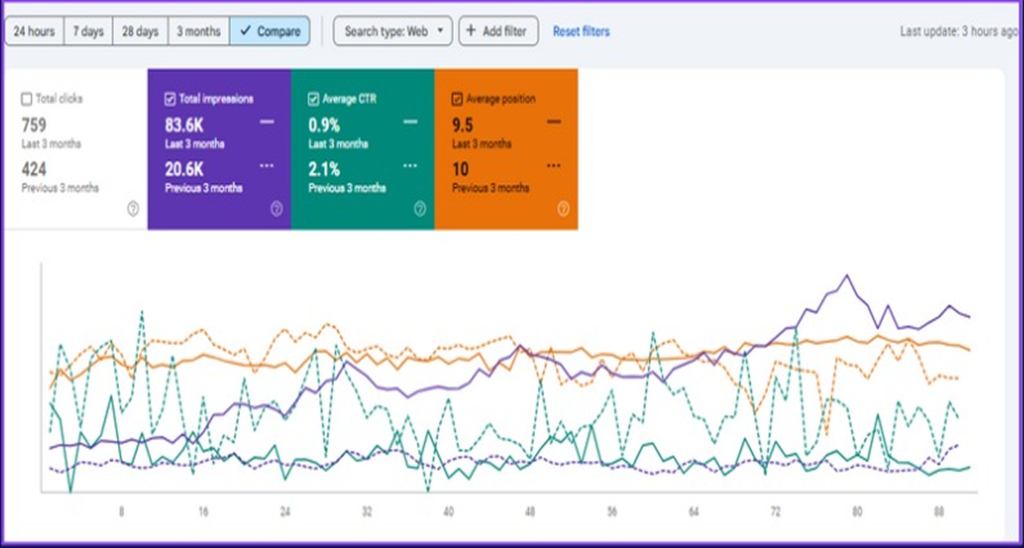Click solid line legend icon in Average position card

(x=554, y=122)
